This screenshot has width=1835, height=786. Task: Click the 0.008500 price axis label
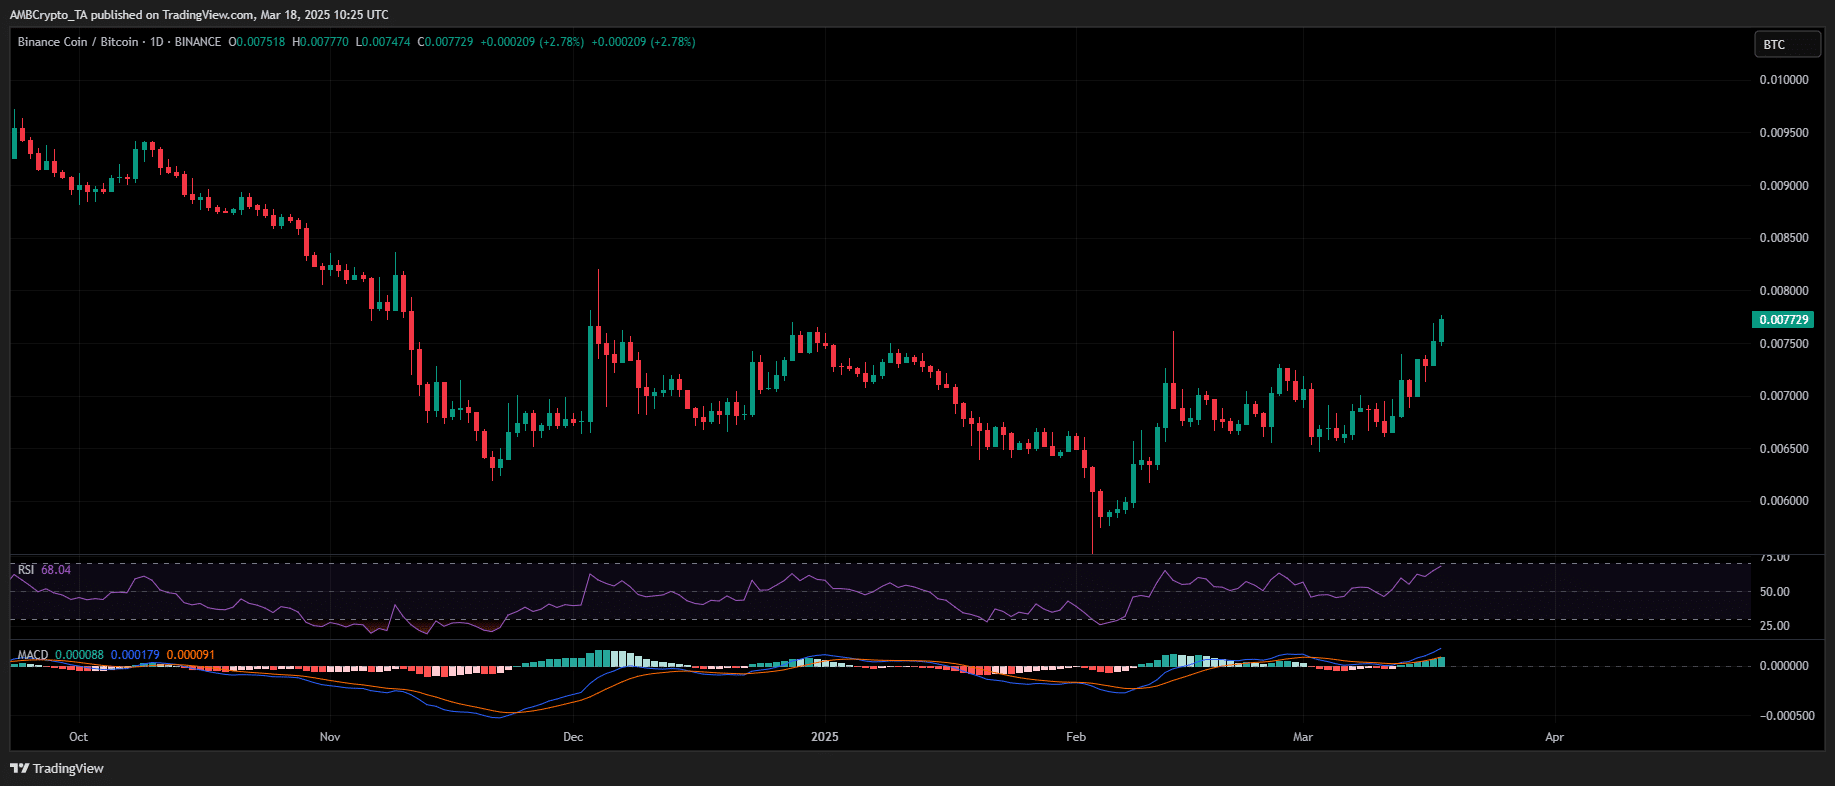(1784, 238)
